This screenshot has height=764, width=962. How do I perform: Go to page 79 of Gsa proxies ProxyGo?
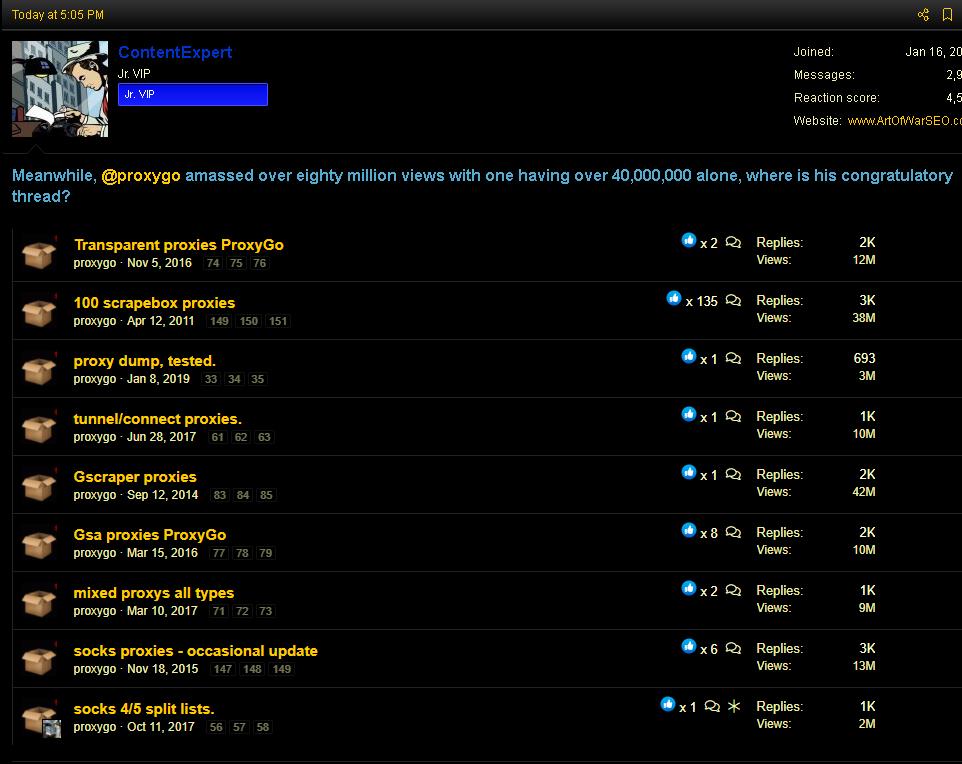coord(265,553)
